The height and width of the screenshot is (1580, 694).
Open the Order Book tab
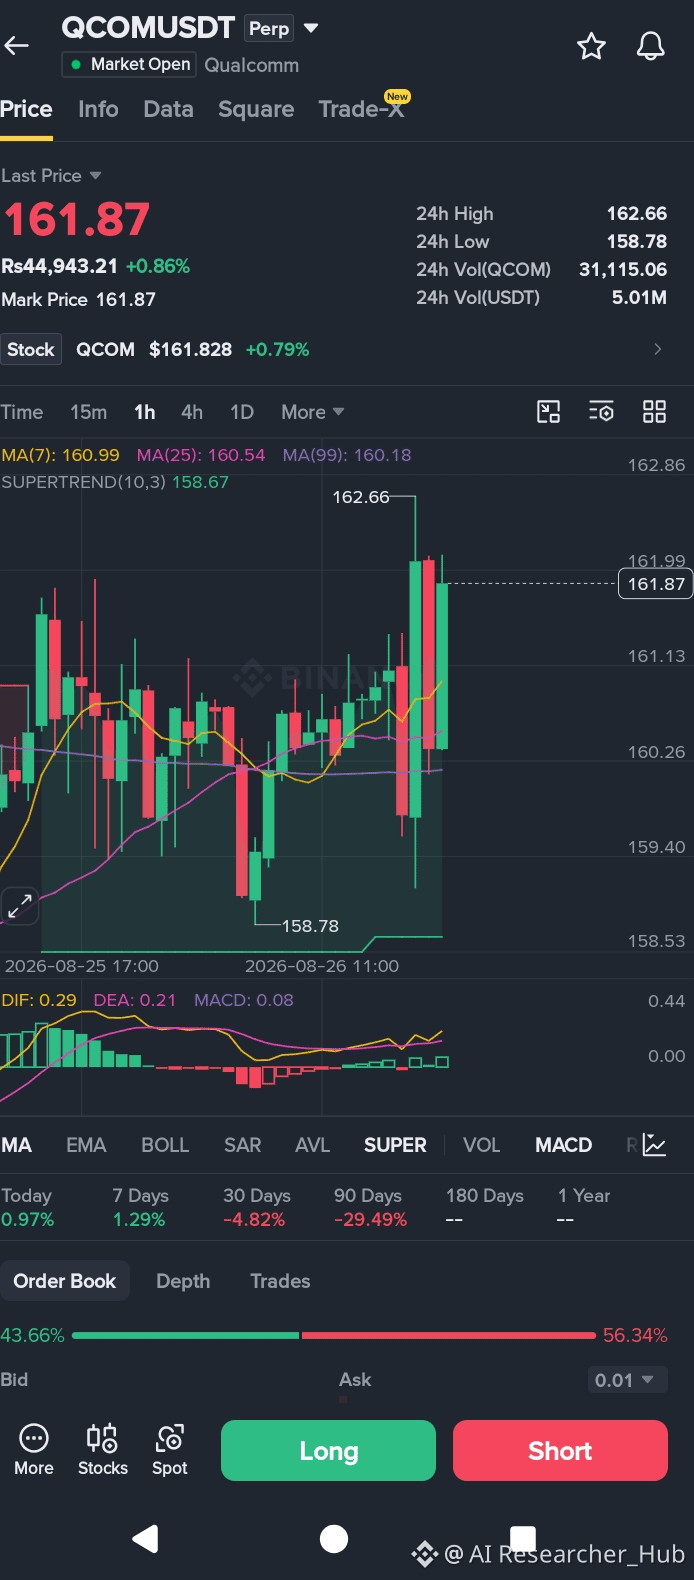point(65,1281)
